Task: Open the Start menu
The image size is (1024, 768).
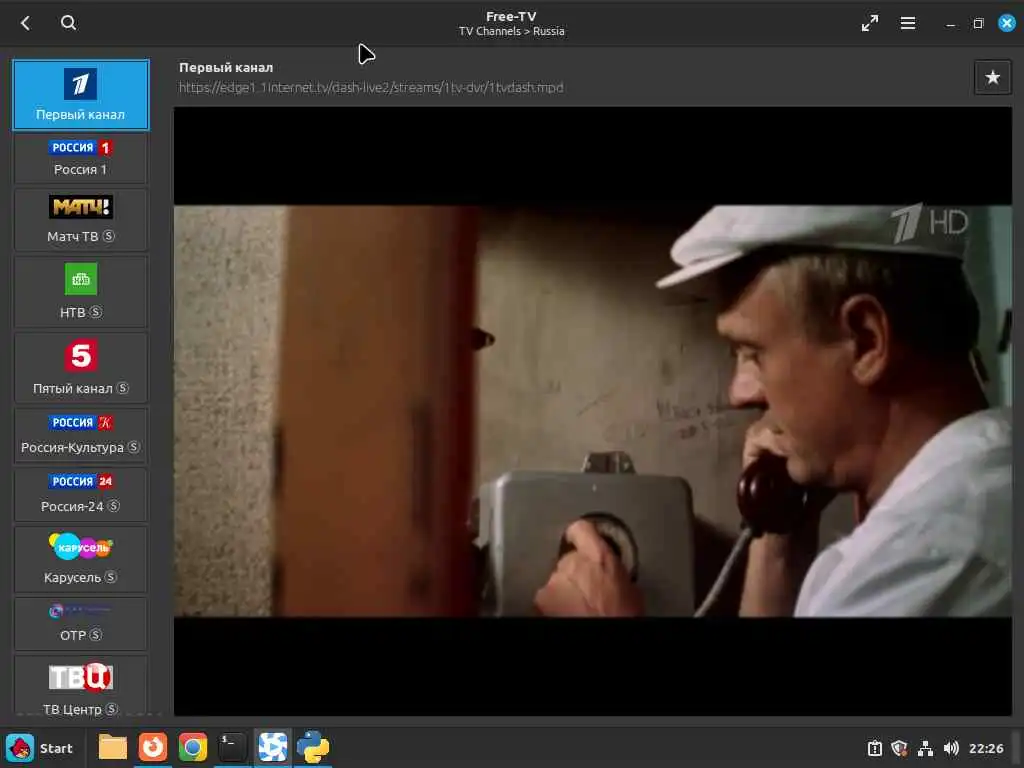Action: pos(39,748)
